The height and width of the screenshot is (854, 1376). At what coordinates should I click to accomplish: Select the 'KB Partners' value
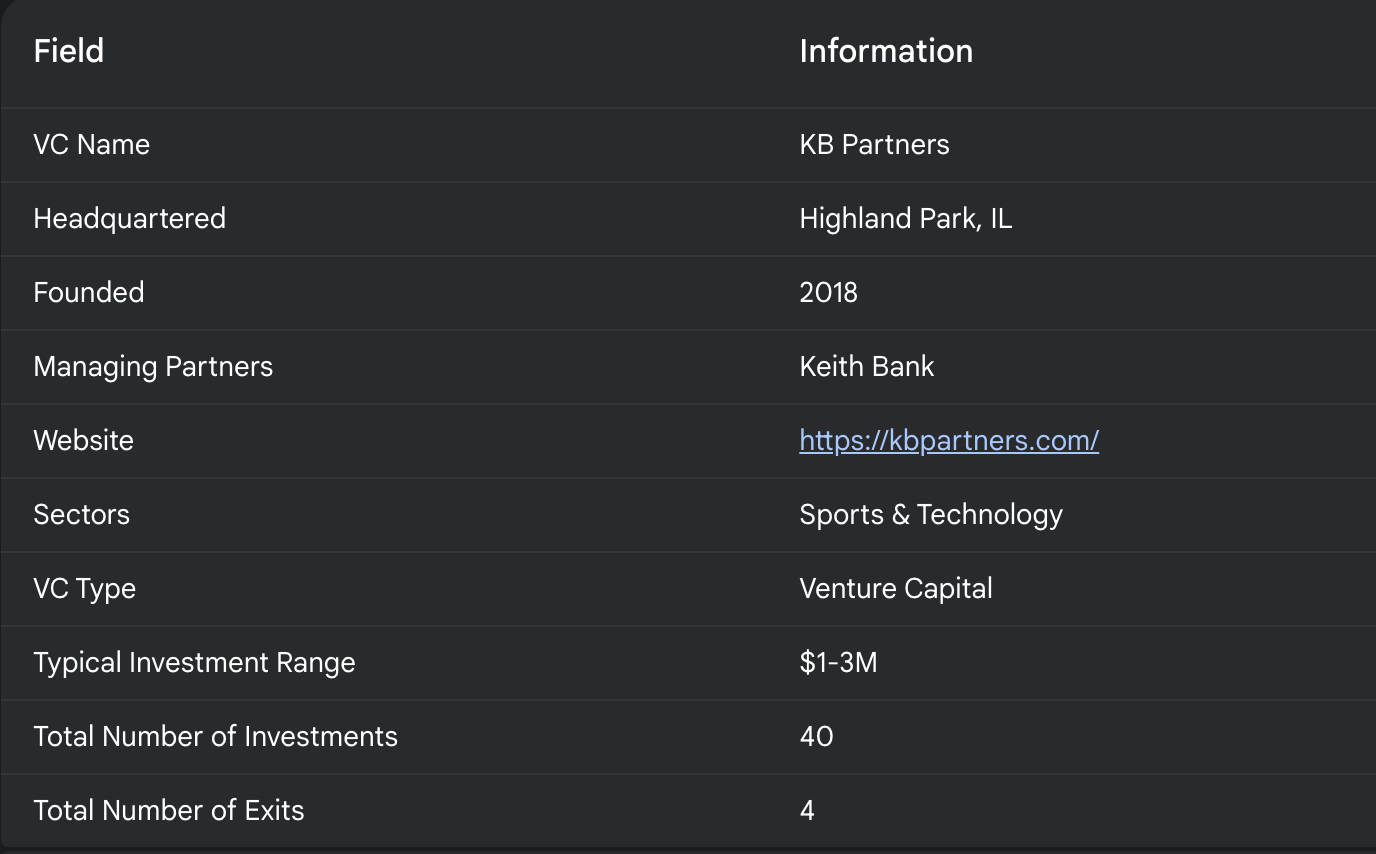click(x=874, y=144)
